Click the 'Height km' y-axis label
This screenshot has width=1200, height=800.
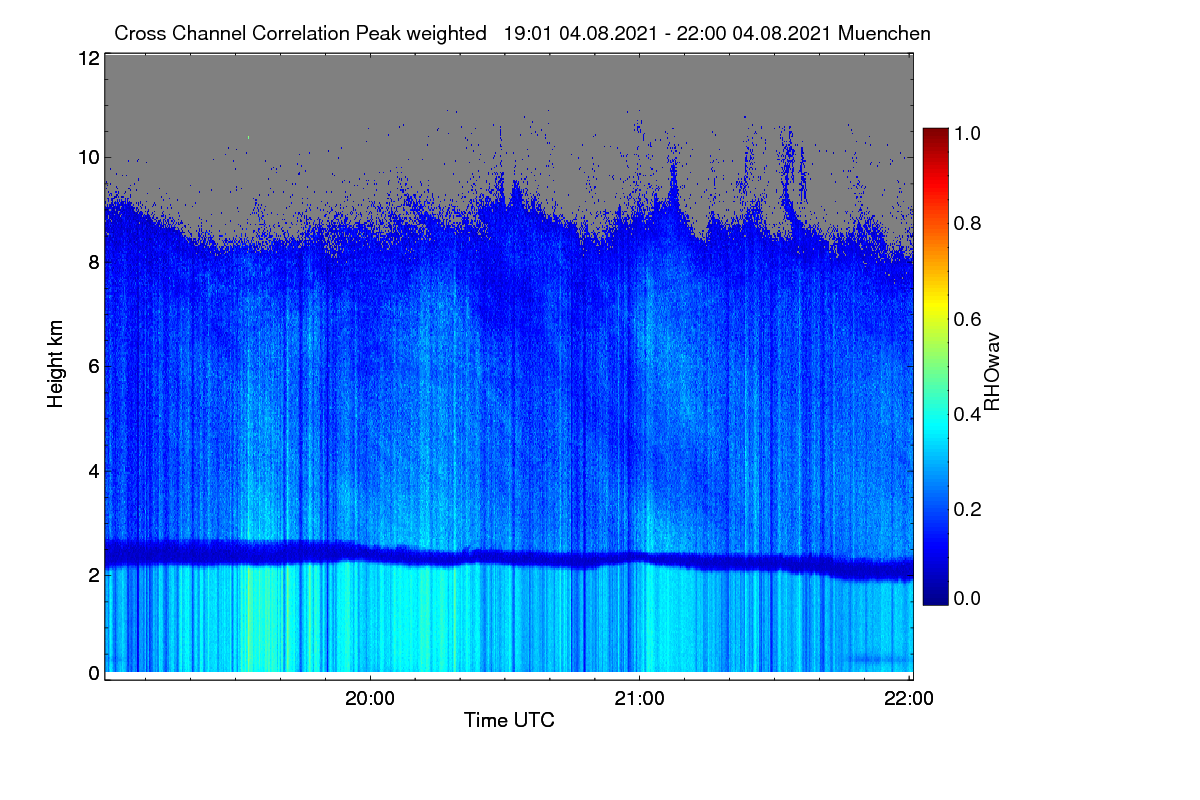pos(56,366)
